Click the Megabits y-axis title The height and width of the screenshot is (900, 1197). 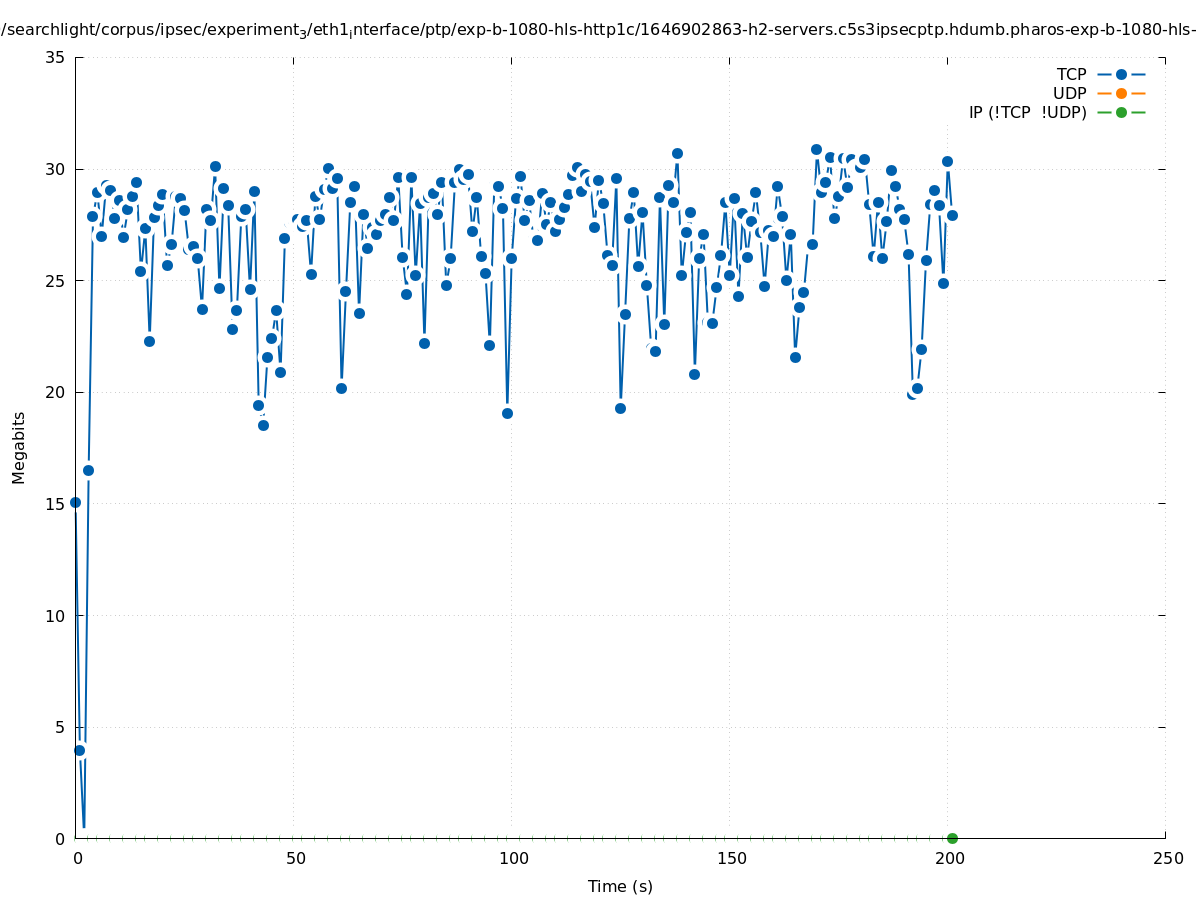[19, 447]
